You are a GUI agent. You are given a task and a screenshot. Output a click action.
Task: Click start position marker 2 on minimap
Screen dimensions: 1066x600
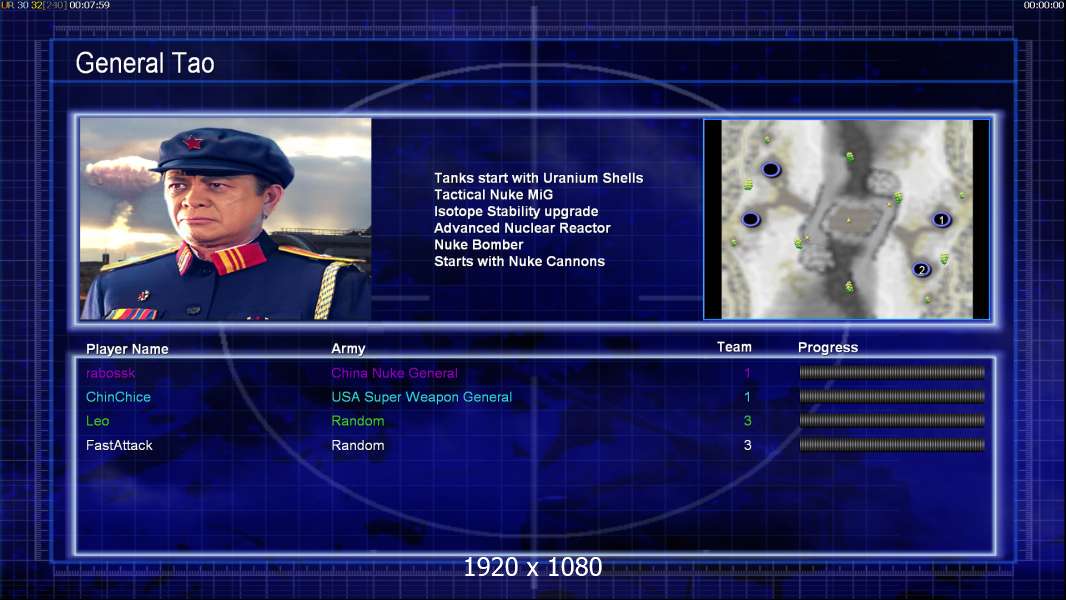[x=921, y=270]
